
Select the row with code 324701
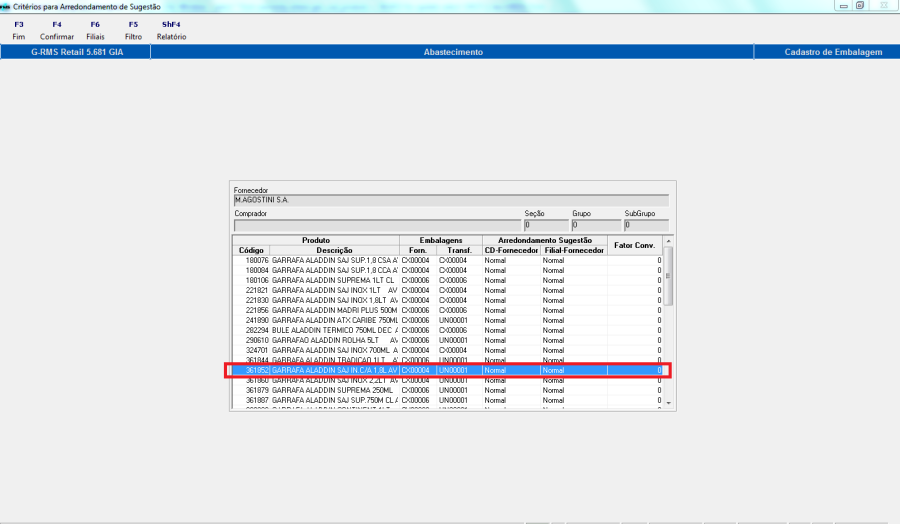click(x=448, y=350)
